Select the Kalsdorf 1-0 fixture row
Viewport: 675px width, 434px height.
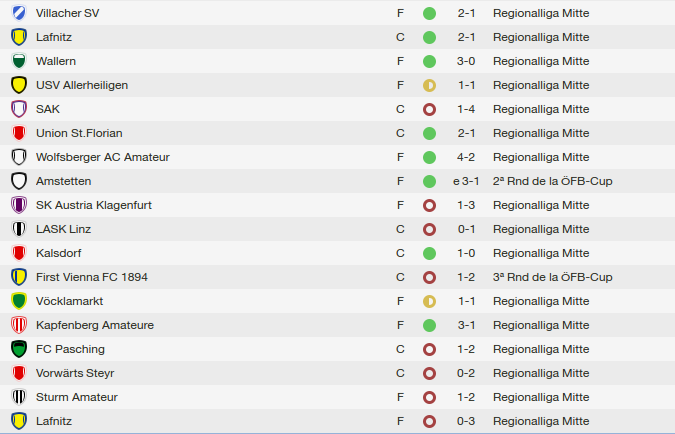[x=338, y=253]
